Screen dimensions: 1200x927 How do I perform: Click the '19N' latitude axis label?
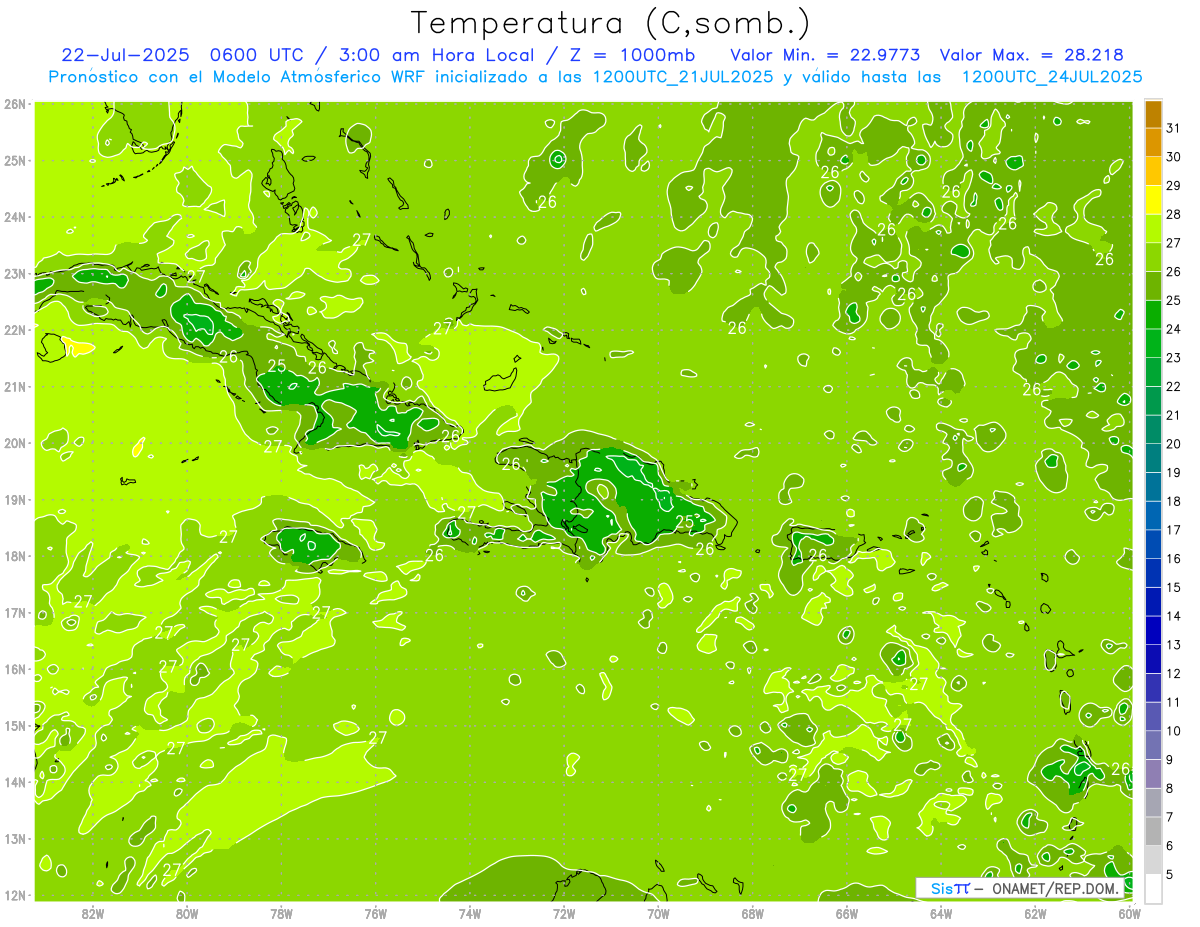pyautogui.click(x=15, y=499)
